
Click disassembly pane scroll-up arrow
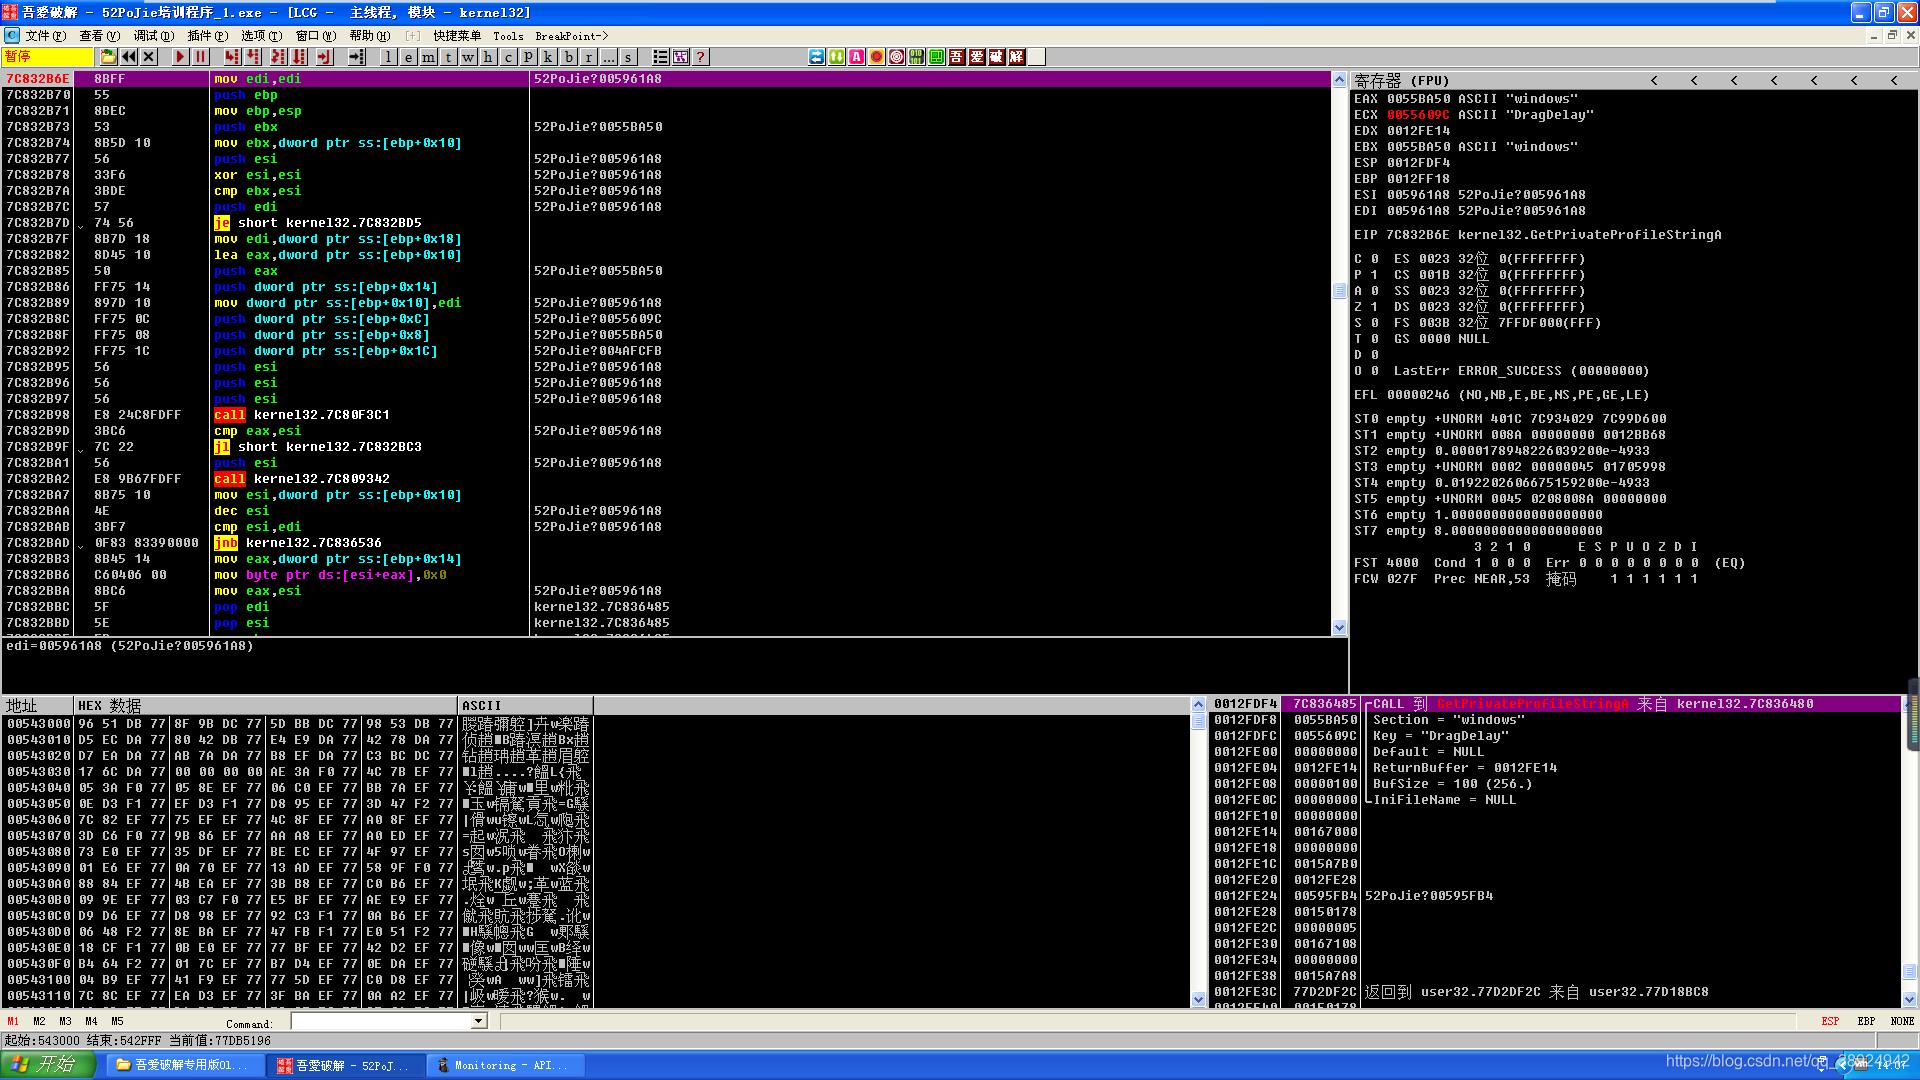click(x=1339, y=79)
